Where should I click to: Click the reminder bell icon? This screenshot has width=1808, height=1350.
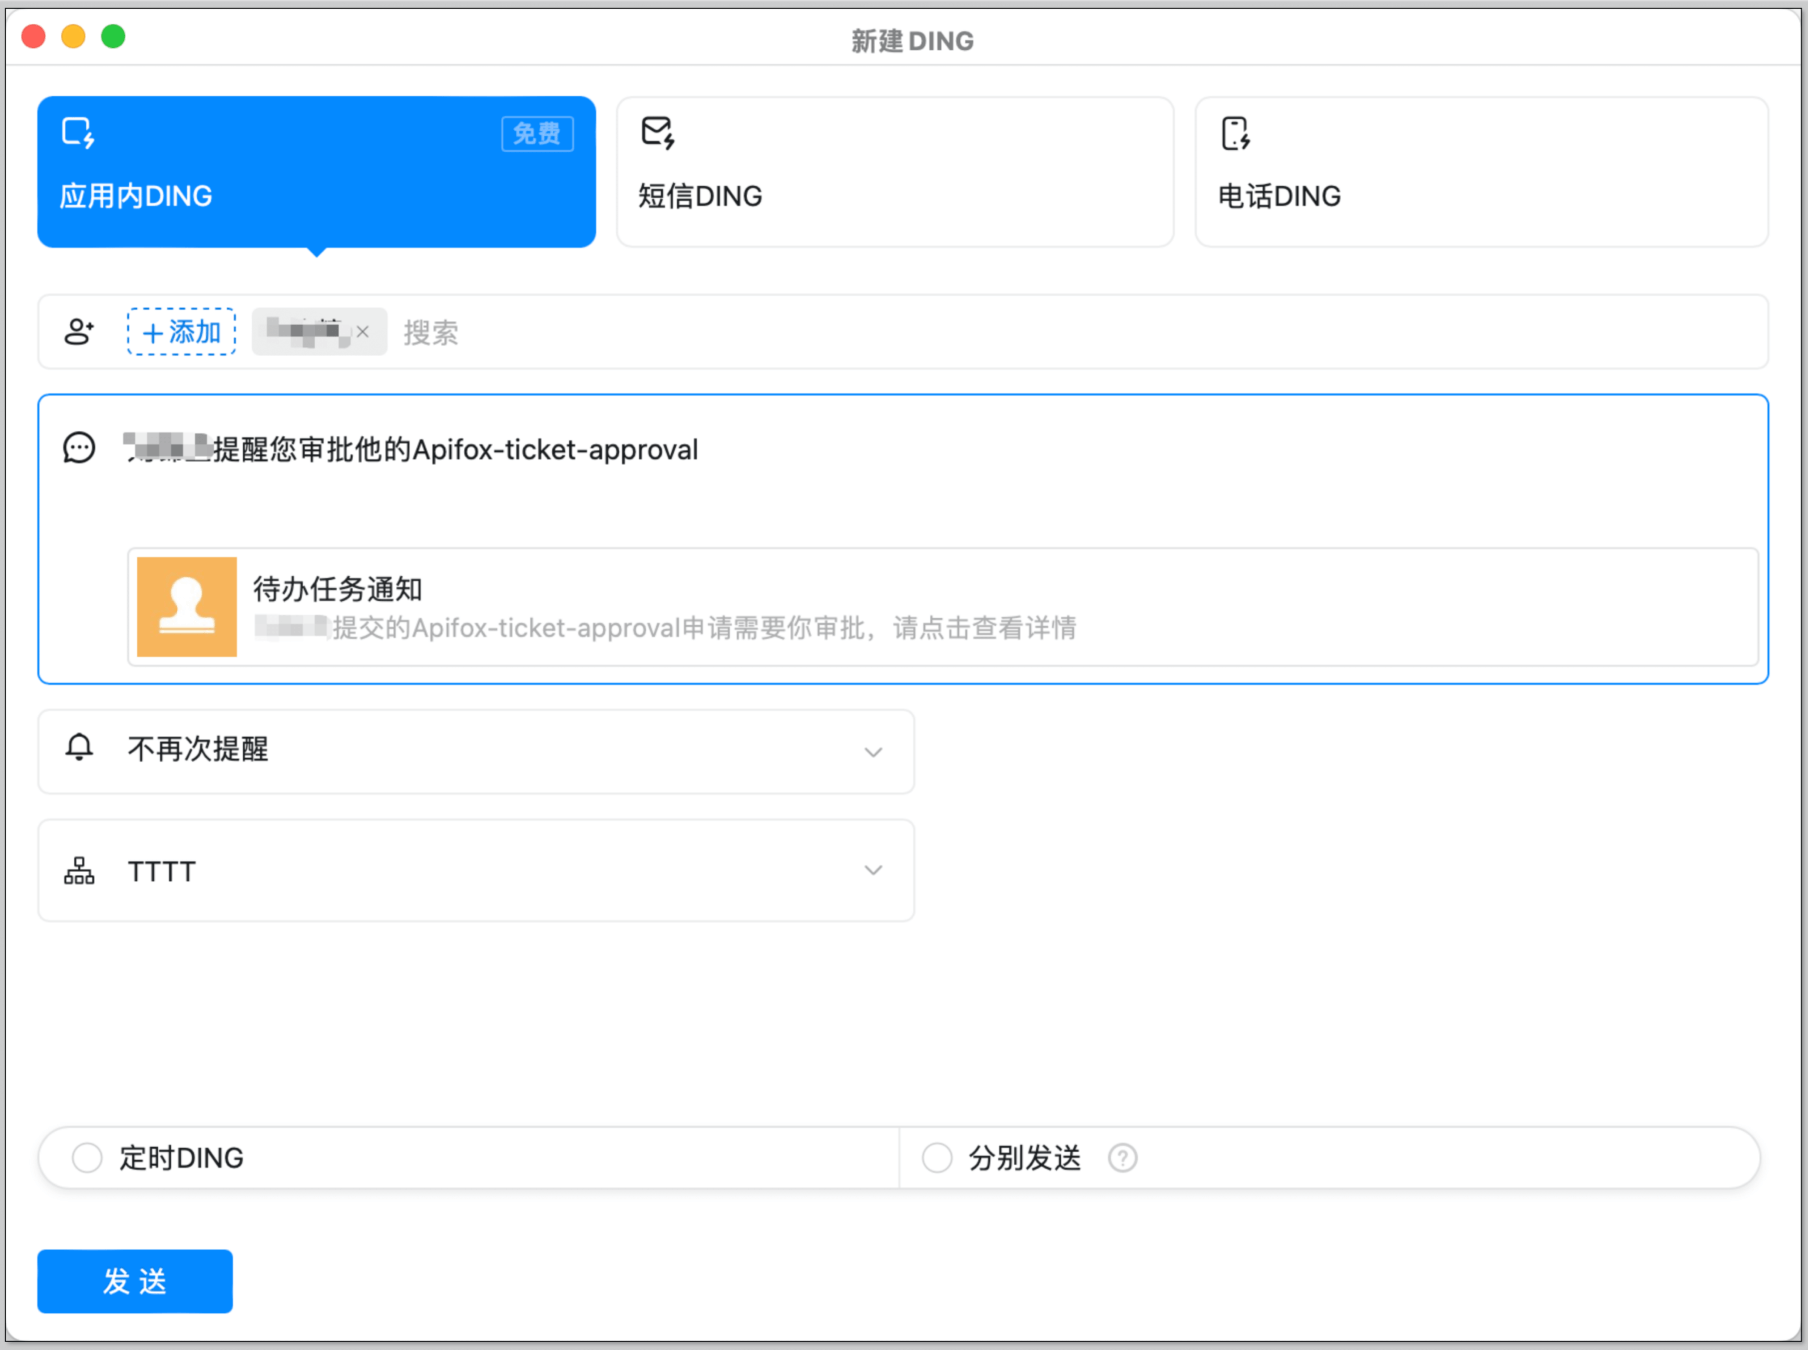coord(79,748)
